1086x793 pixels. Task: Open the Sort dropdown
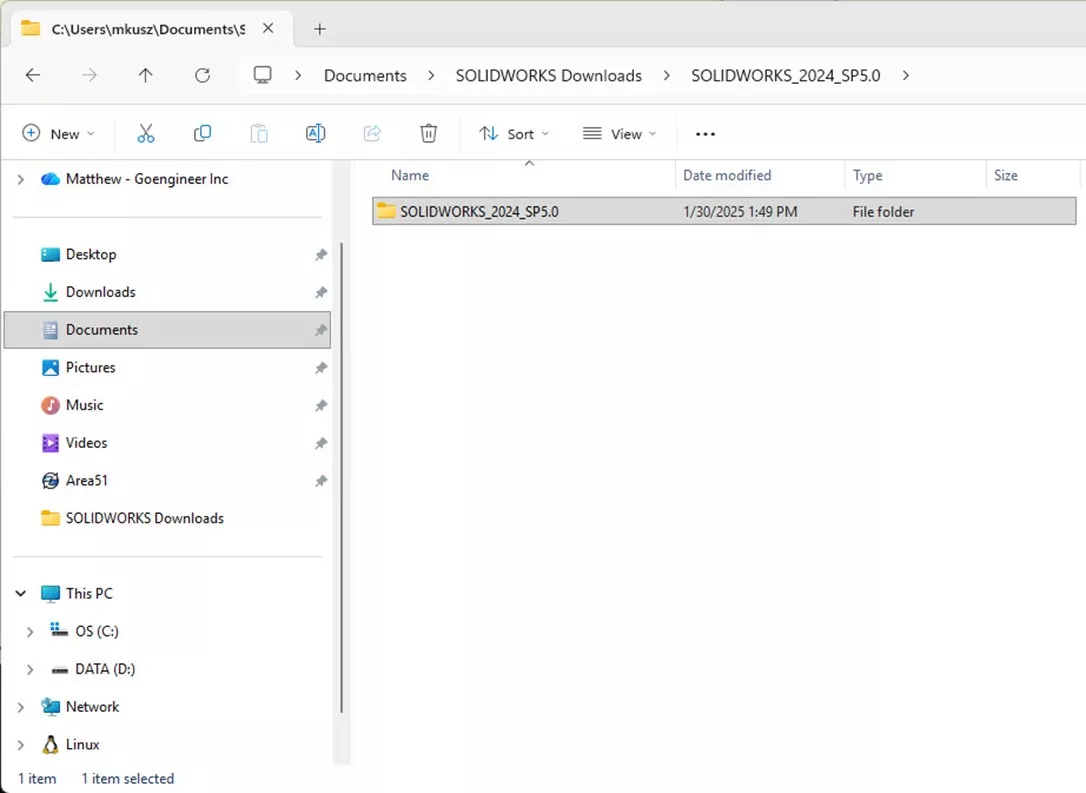point(513,133)
